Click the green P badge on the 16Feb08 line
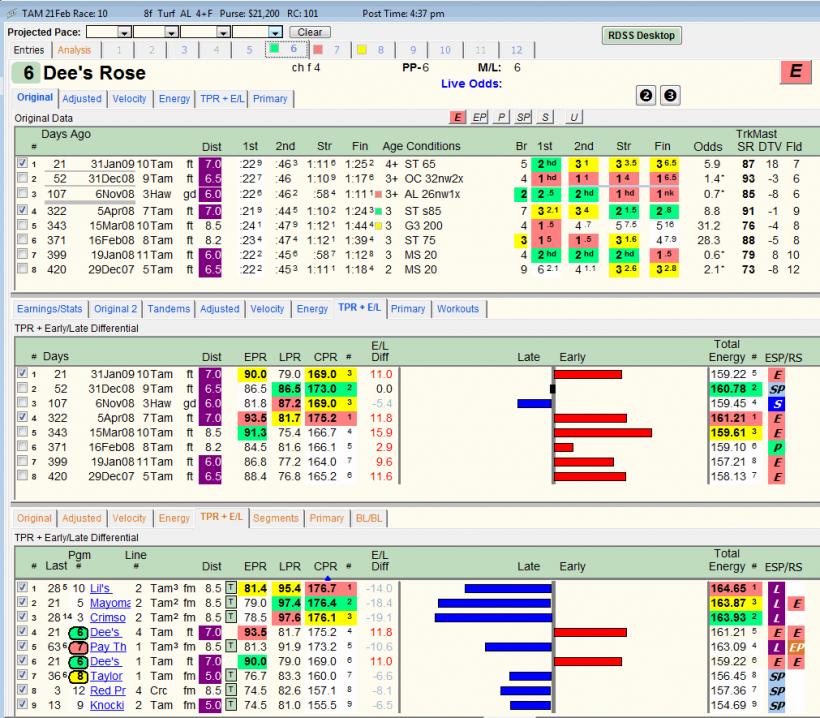 pos(777,448)
